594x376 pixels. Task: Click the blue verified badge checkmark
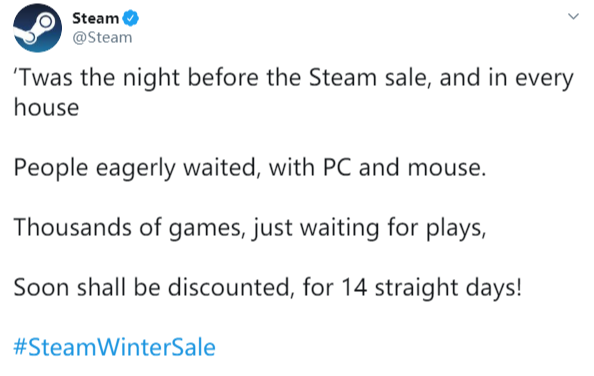coord(131,18)
